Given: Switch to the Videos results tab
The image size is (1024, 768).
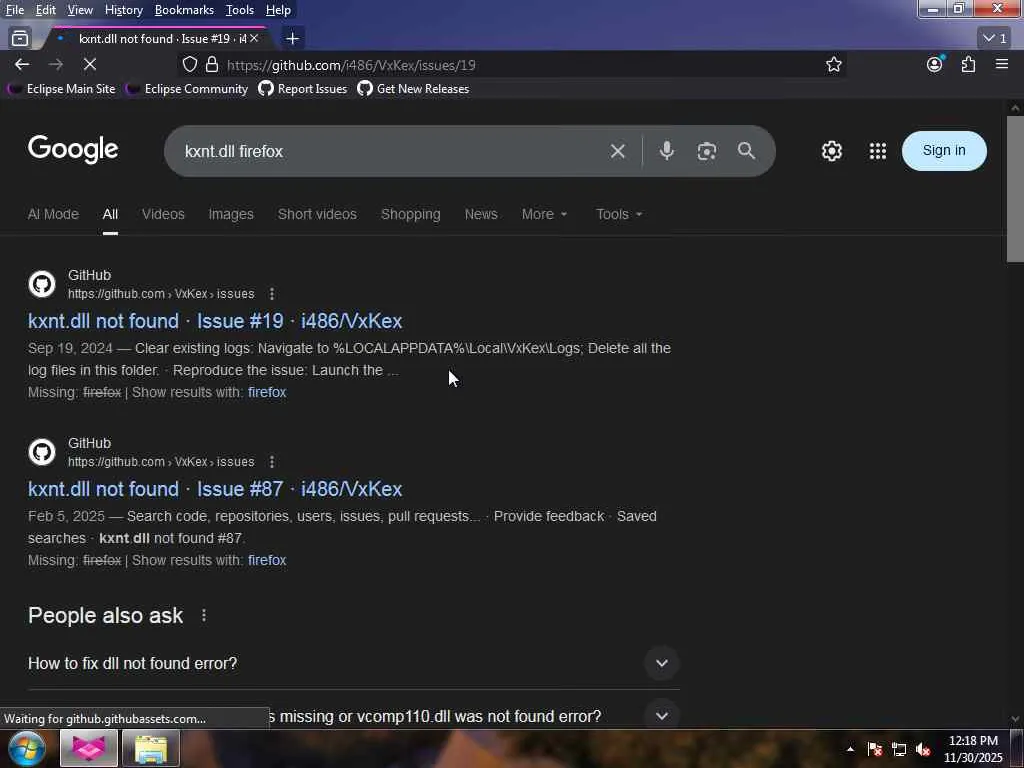Looking at the screenshot, I should 163,214.
